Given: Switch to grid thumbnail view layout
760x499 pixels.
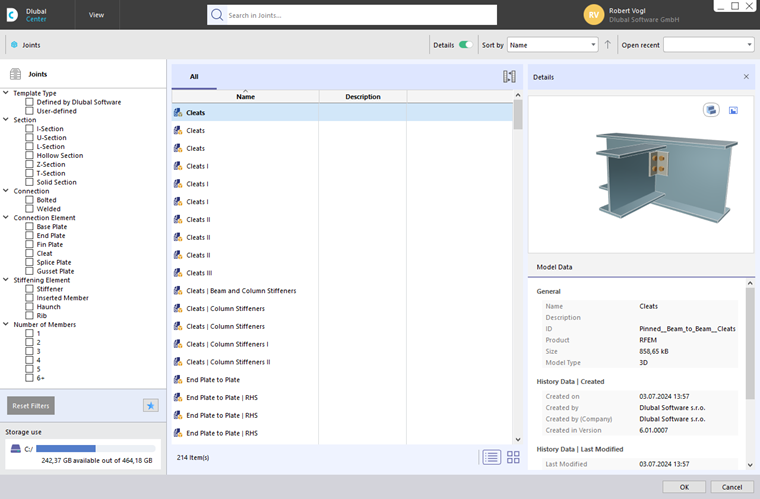Looking at the screenshot, I should 513,457.
